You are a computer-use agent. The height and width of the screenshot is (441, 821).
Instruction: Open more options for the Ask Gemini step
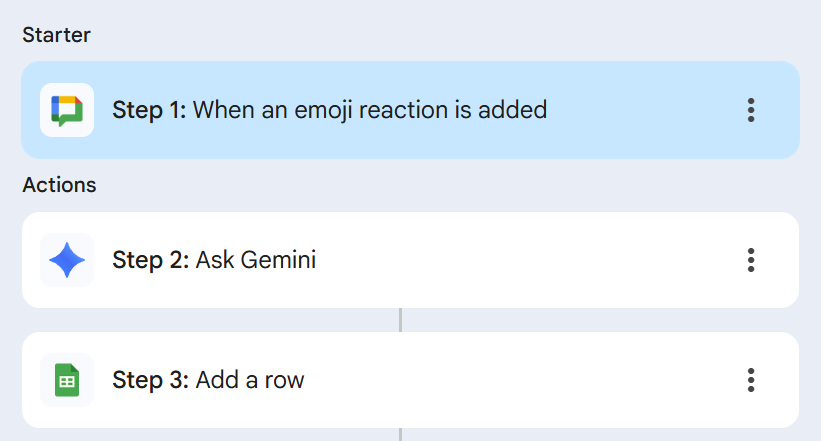[x=751, y=260]
